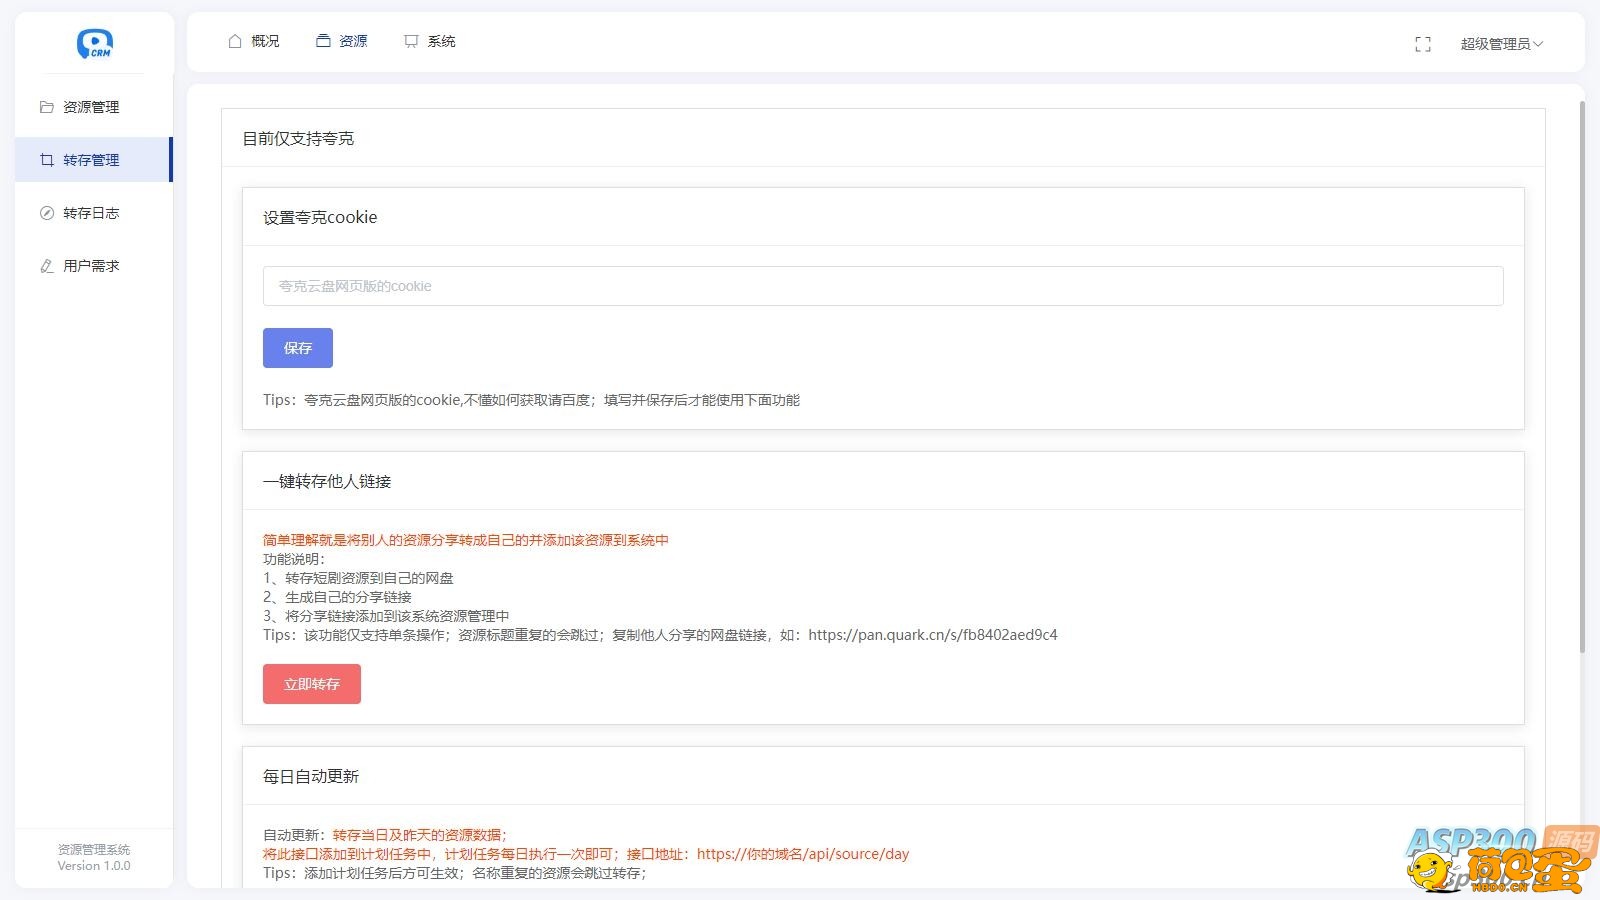Click the home icon beside 概况

pos(235,41)
